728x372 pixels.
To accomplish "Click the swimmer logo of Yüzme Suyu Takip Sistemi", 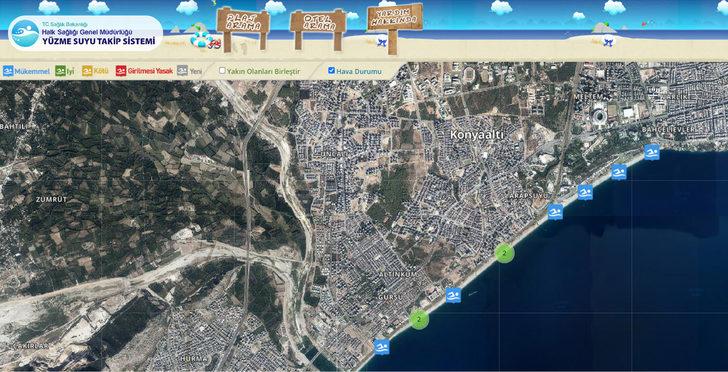I will pyautogui.click(x=25, y=33).
